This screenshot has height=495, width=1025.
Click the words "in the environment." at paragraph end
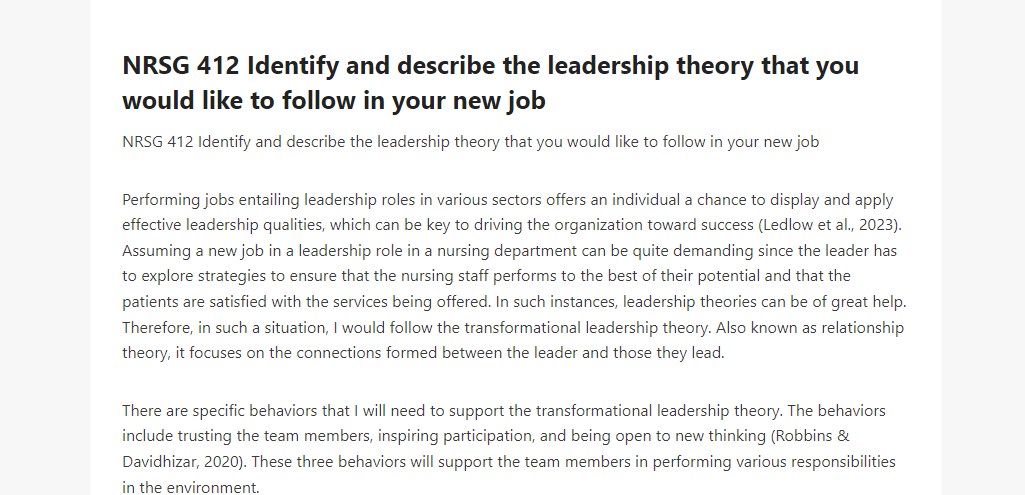pyautogui.click(x=191, y=488)
